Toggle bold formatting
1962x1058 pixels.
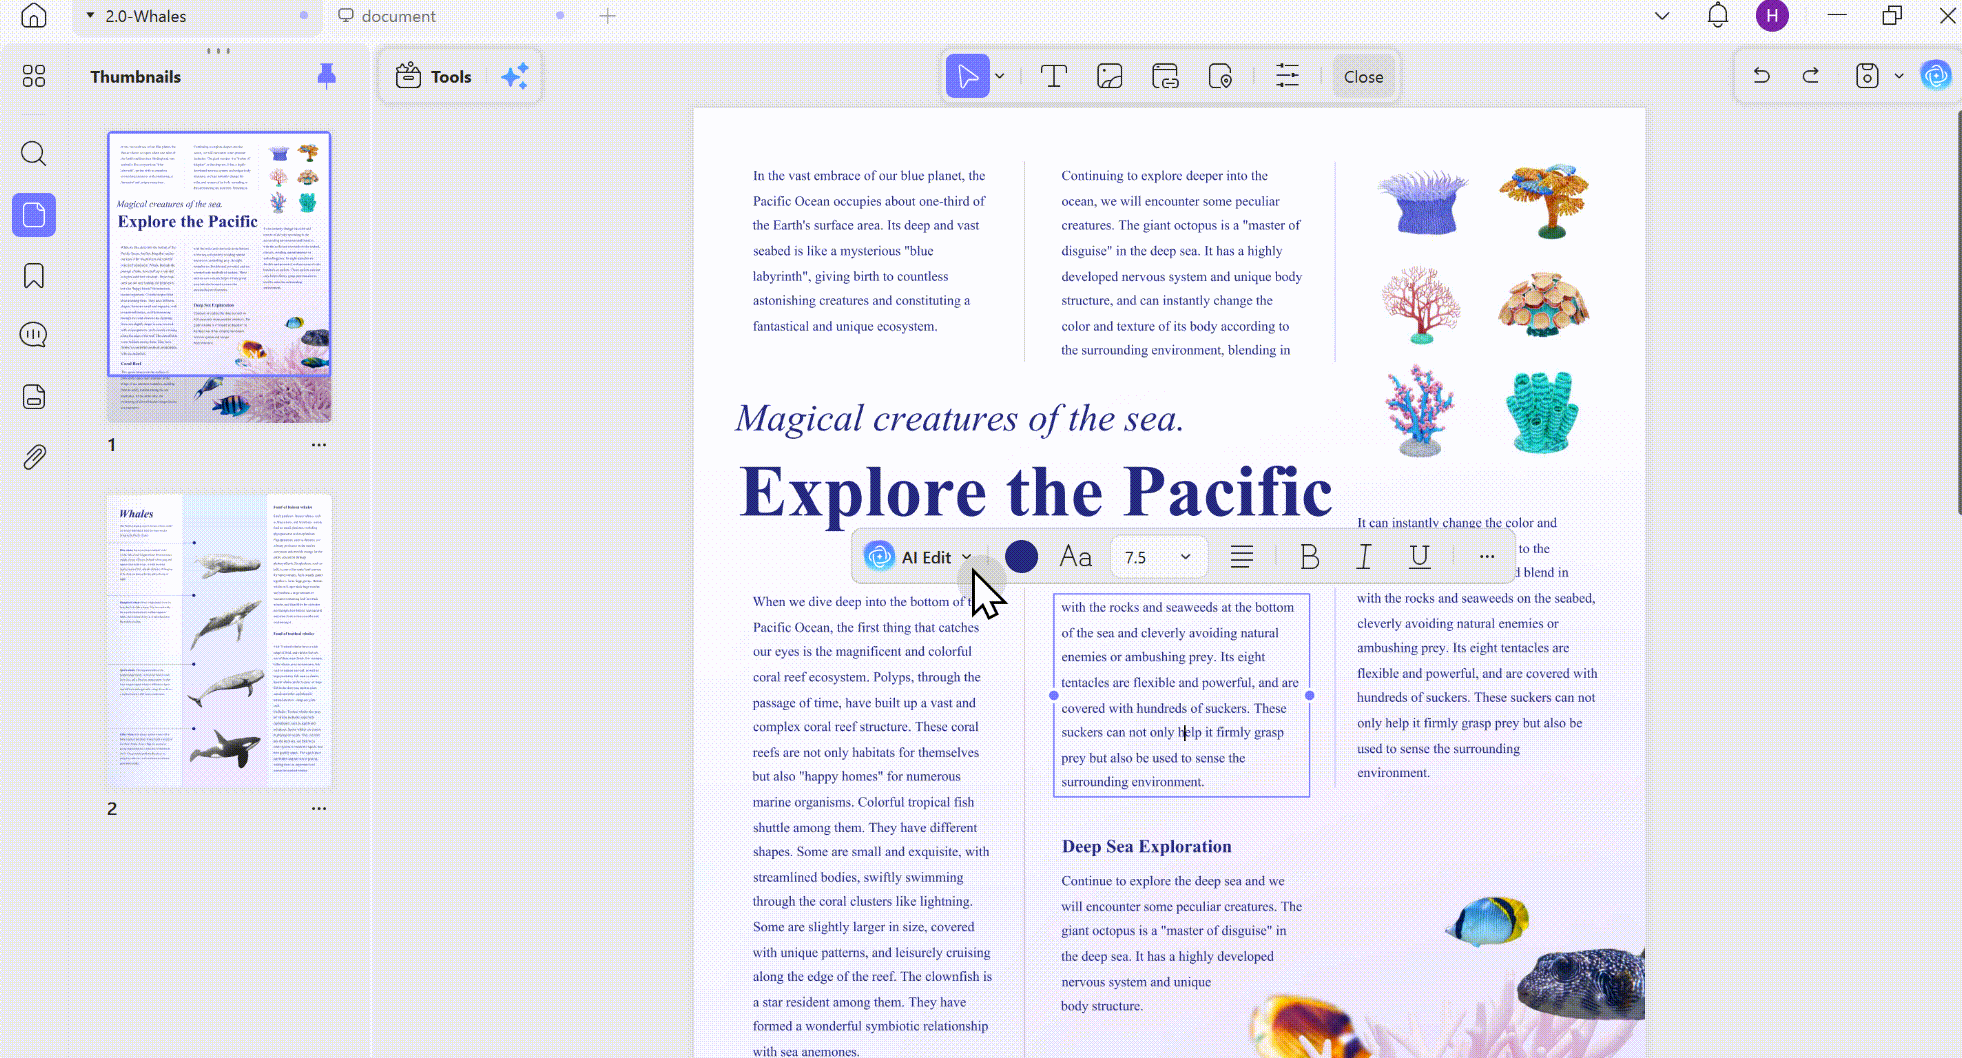[1310, 557]
